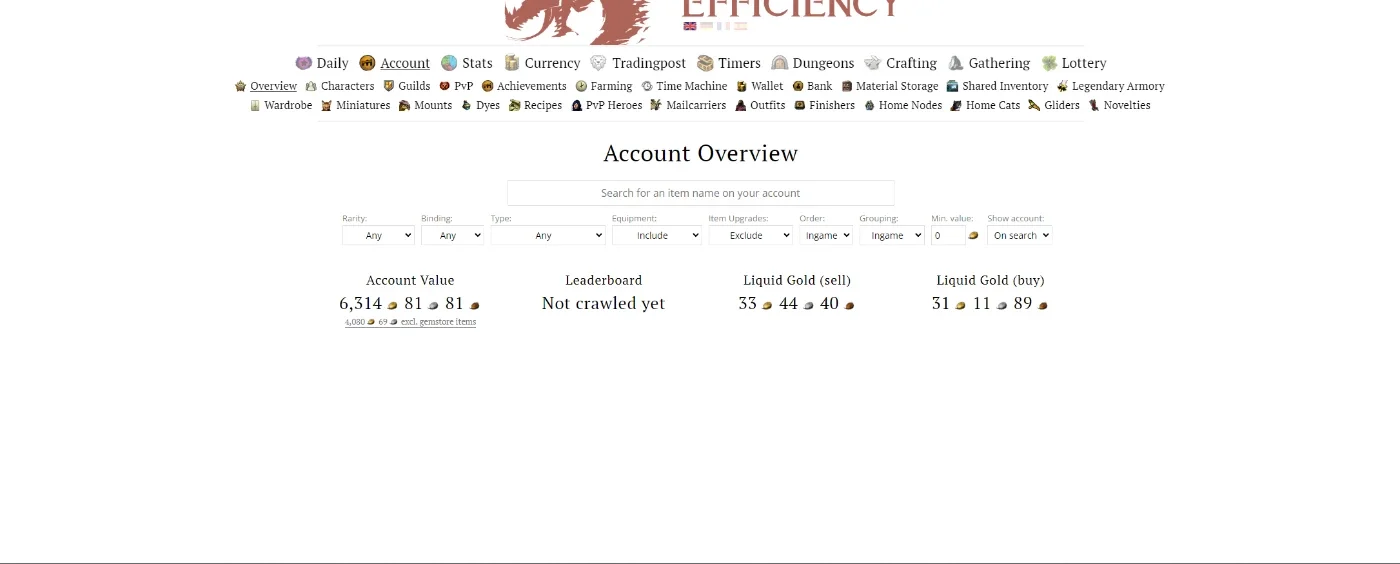This screenshot has height=564, width=1400.
Task: Open the Rarity dropdown
Action: [x=378, y=235]
